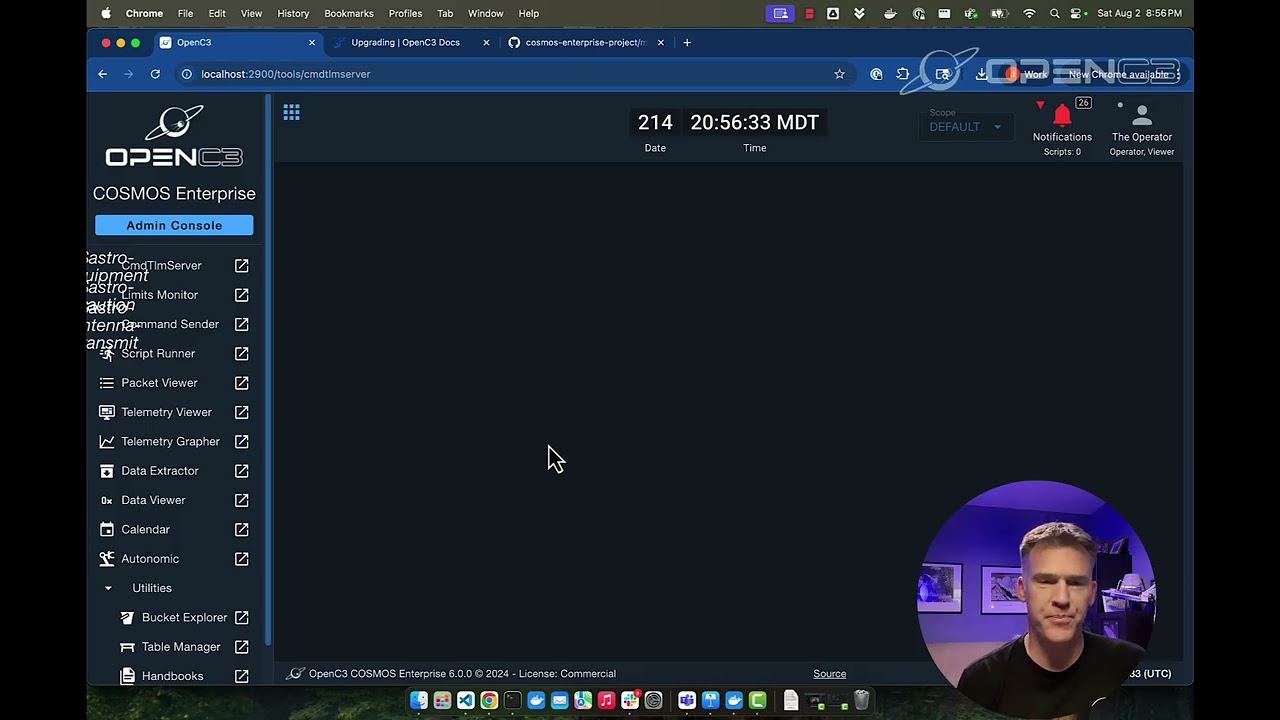
Task: Open Telemetry Grapher in a new tab
Action: 242,441
